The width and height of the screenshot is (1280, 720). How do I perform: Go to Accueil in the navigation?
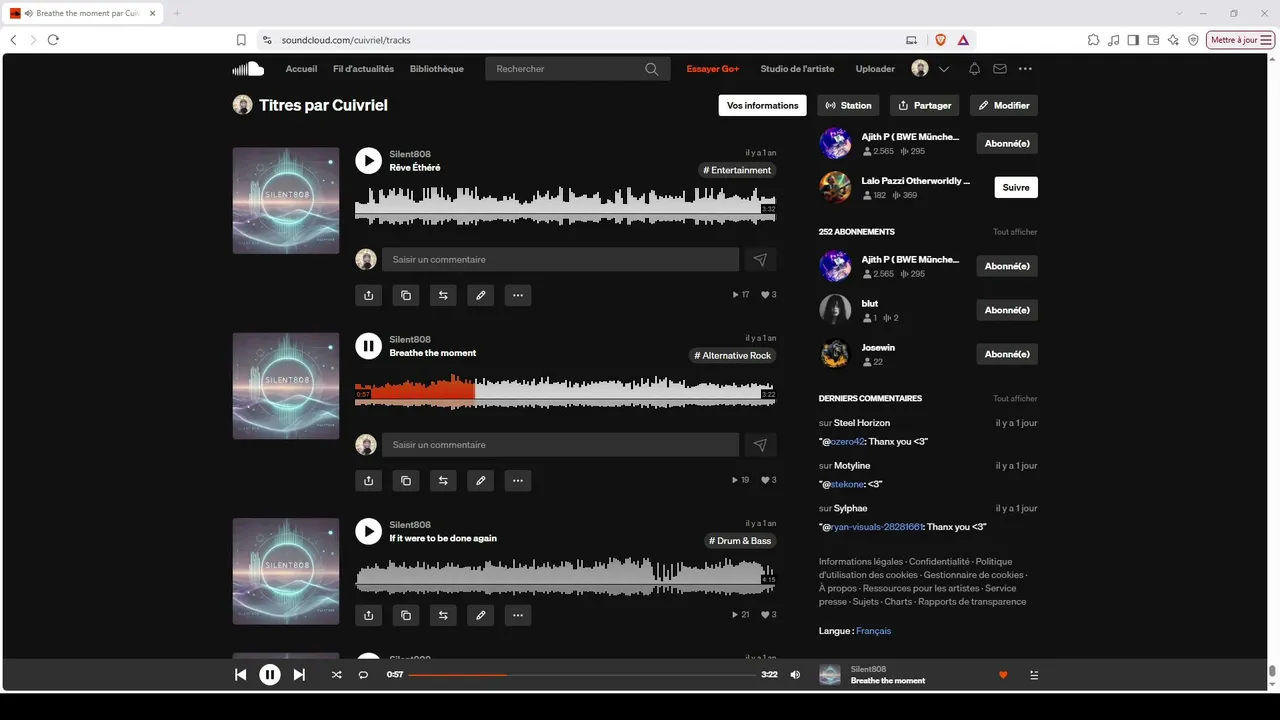[x=301, y=69]
